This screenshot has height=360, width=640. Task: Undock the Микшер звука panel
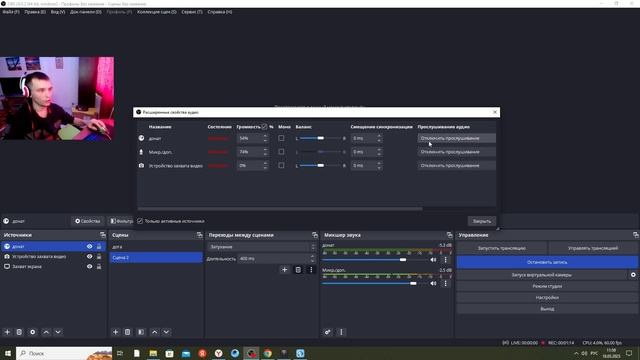coord(449,235)
